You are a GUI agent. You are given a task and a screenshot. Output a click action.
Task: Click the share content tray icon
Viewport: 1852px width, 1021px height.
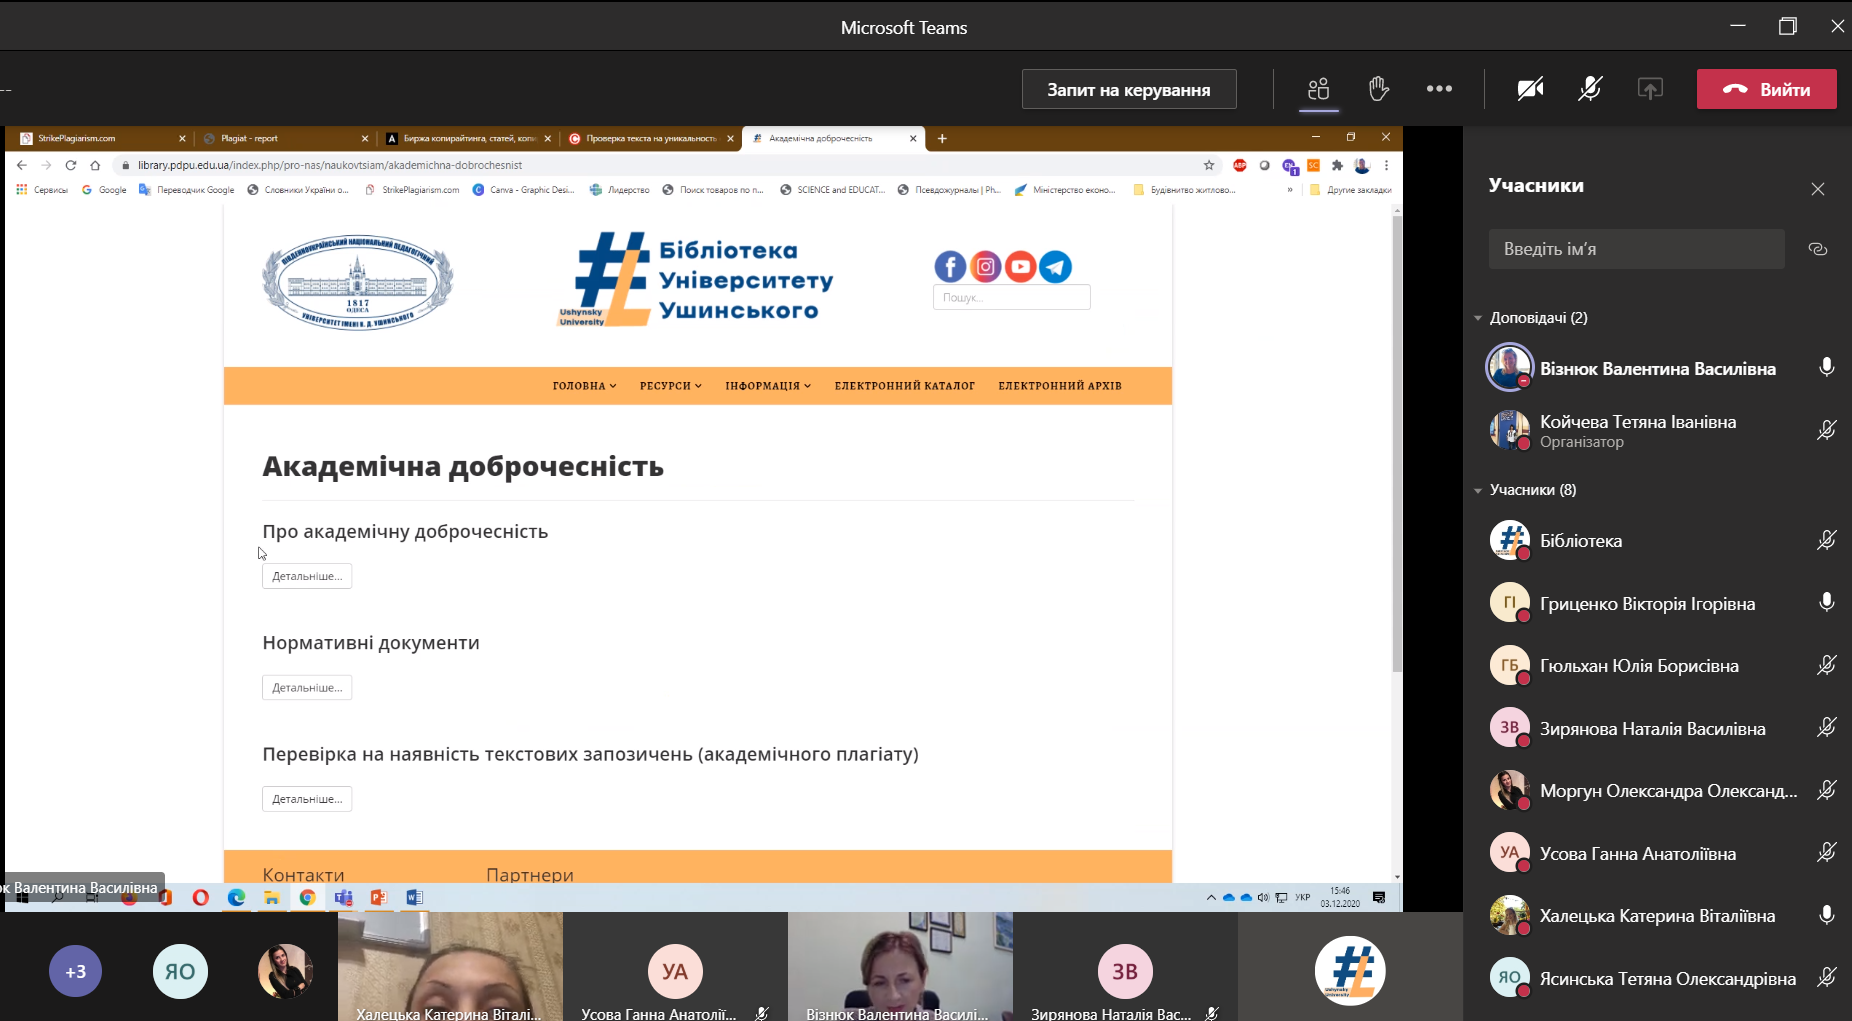pyautogui.click(x=1650, y=89)
